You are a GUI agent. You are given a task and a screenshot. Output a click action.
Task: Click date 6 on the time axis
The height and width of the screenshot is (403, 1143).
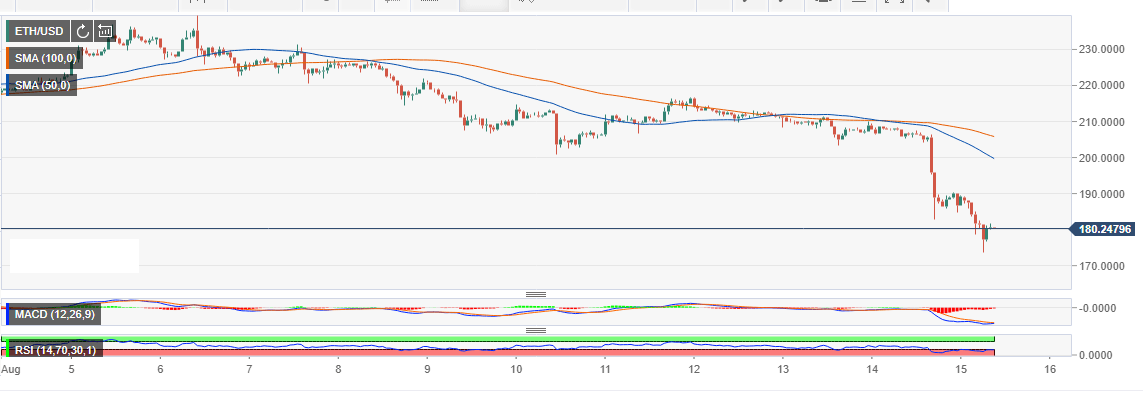[161, 368]
